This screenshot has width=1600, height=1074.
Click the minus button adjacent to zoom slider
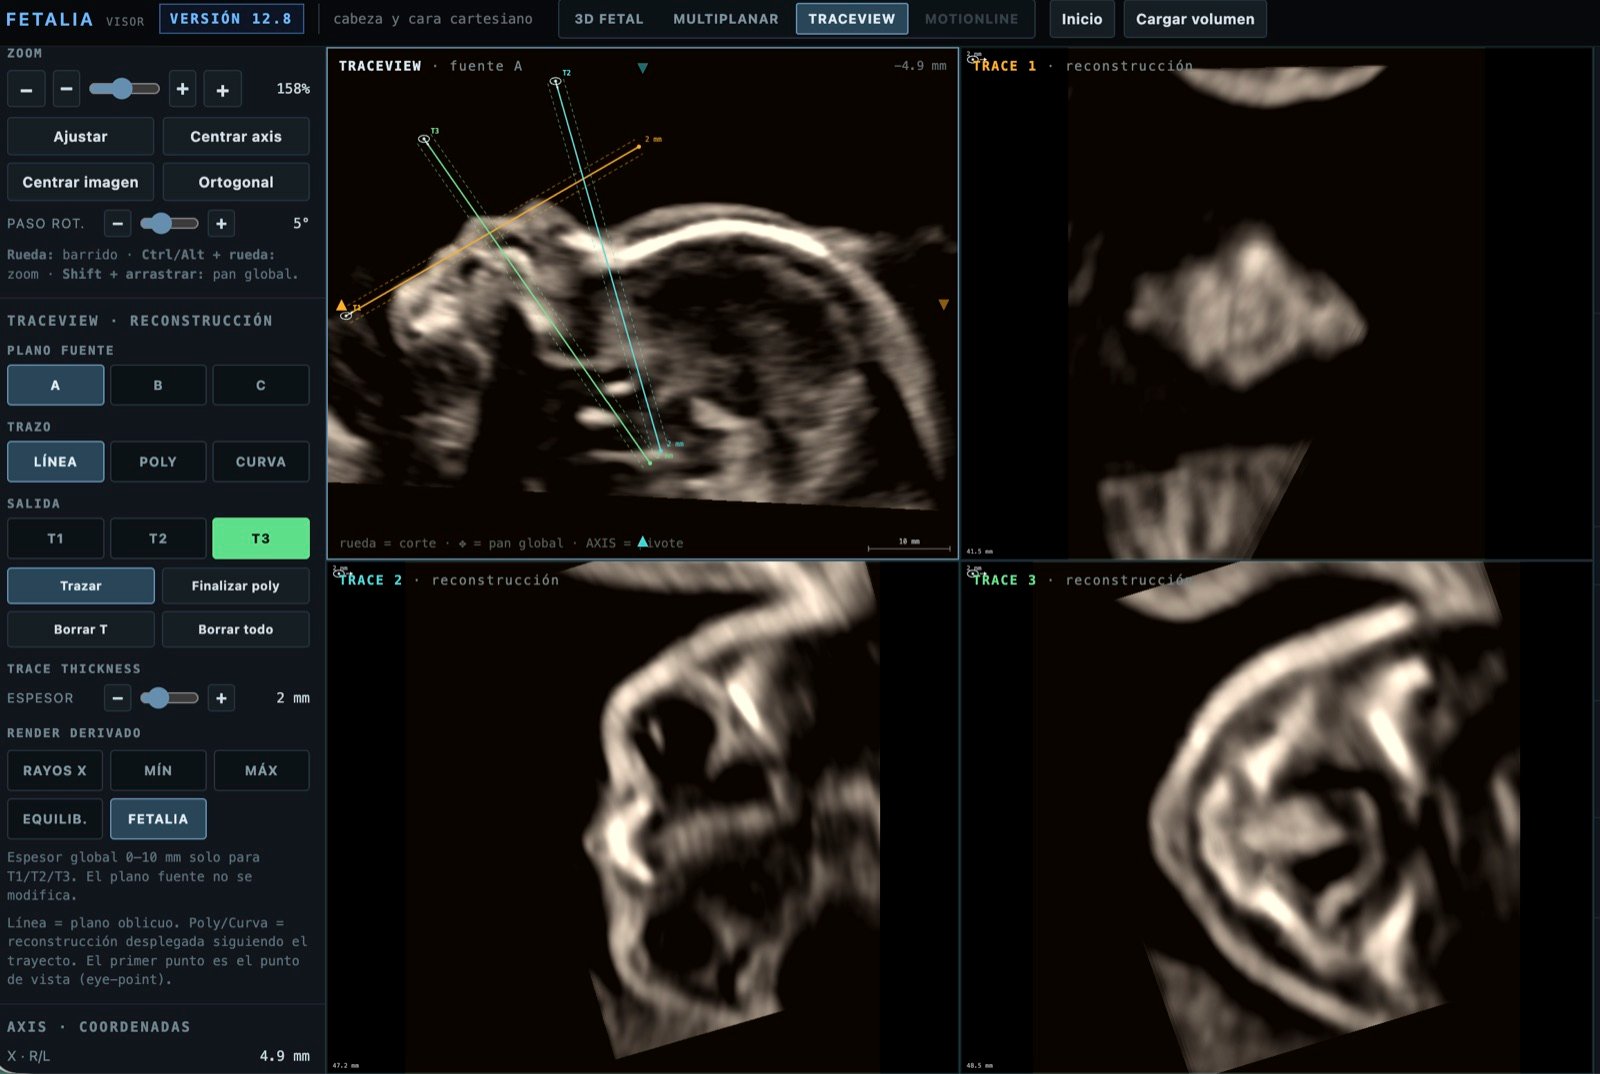coord(66,89)
